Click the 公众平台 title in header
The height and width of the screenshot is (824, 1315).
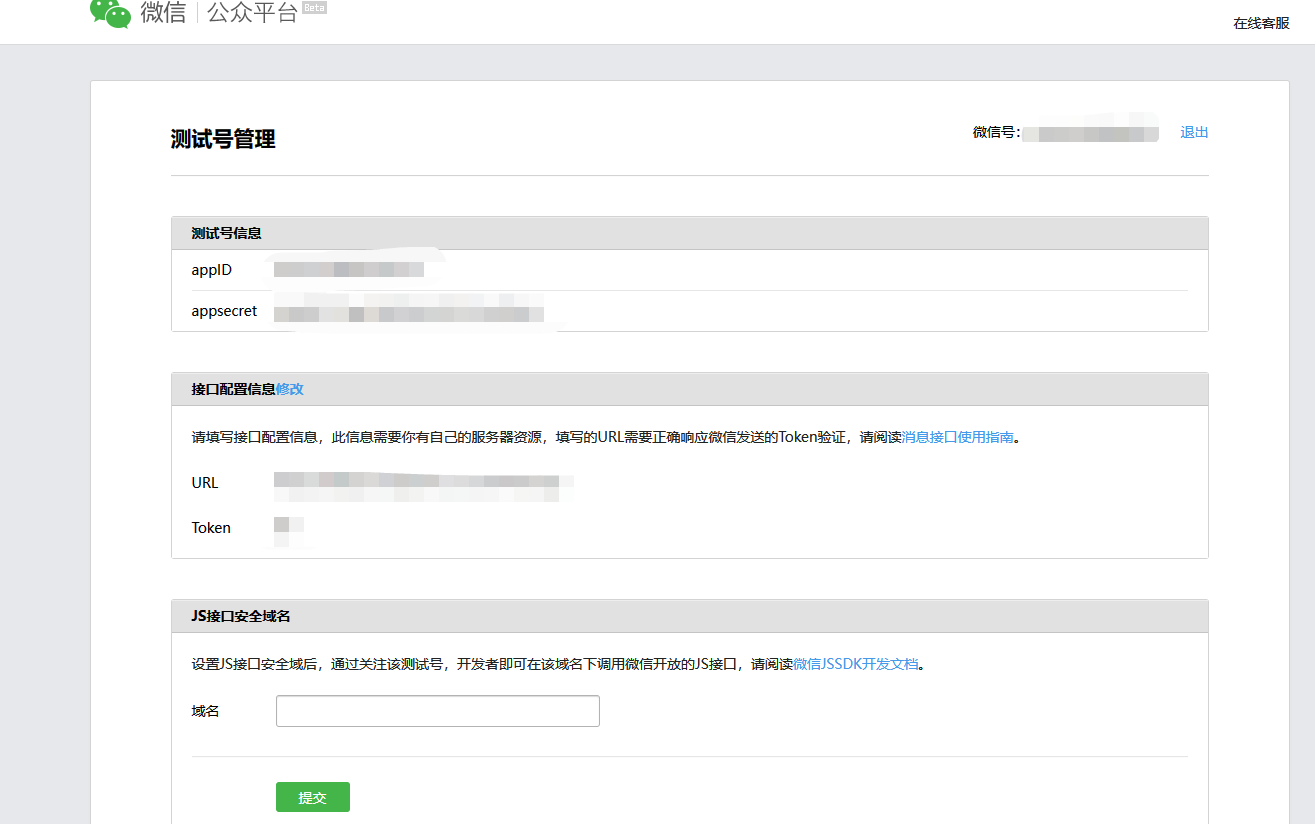pyautogui.click(x=252, y=13)
